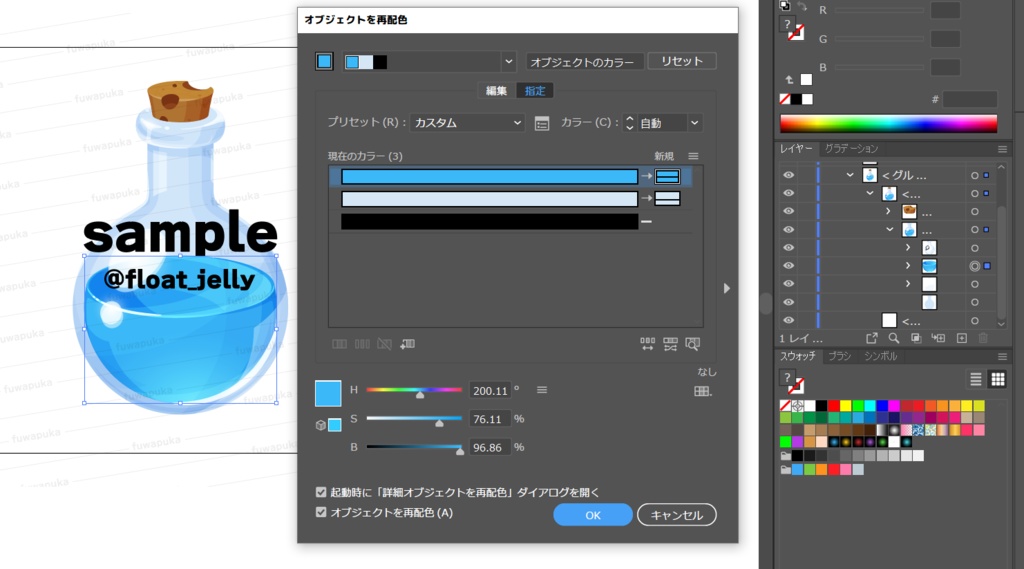This screenshot has height=569, width=1024.
Task: Click the last color arrow in Color panel
Action: coord(789,80)
